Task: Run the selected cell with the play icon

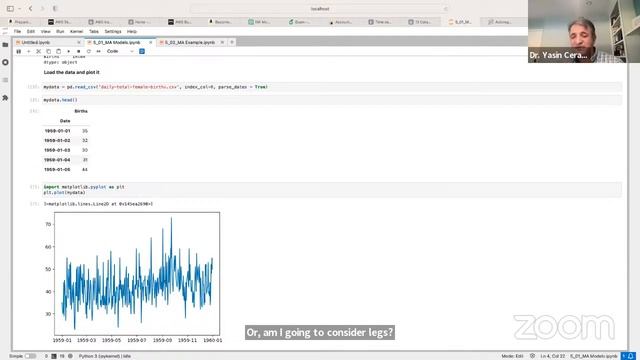Action: pyautogui.click(x=69, y=51)
